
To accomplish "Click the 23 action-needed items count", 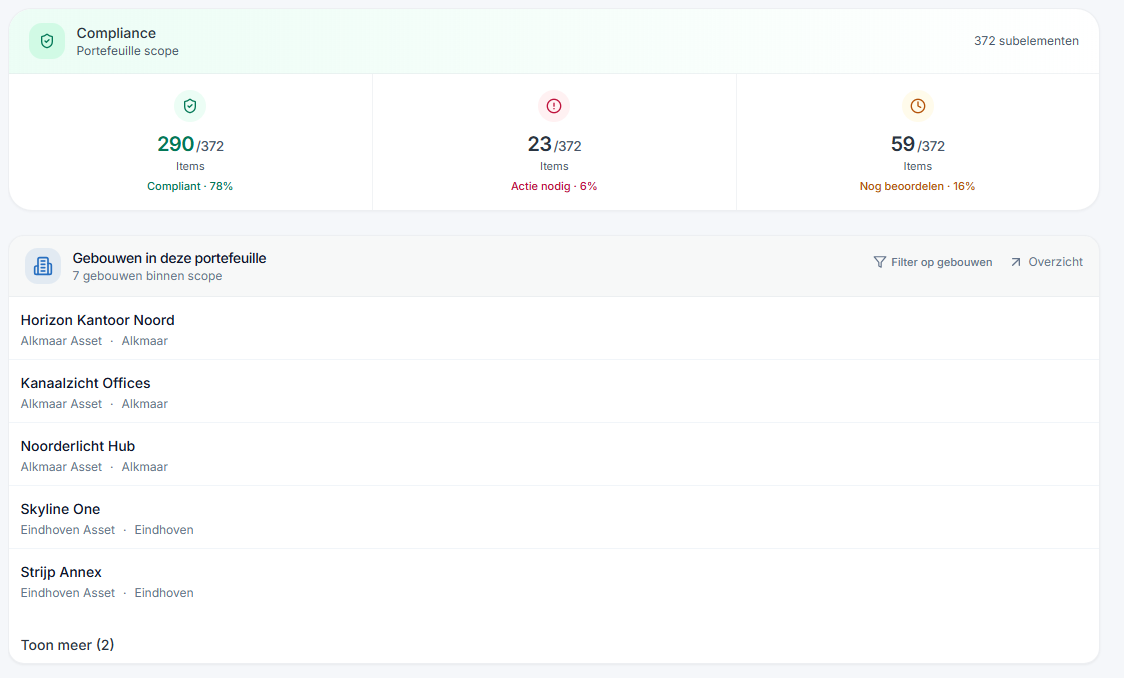I will coord(539,144).
